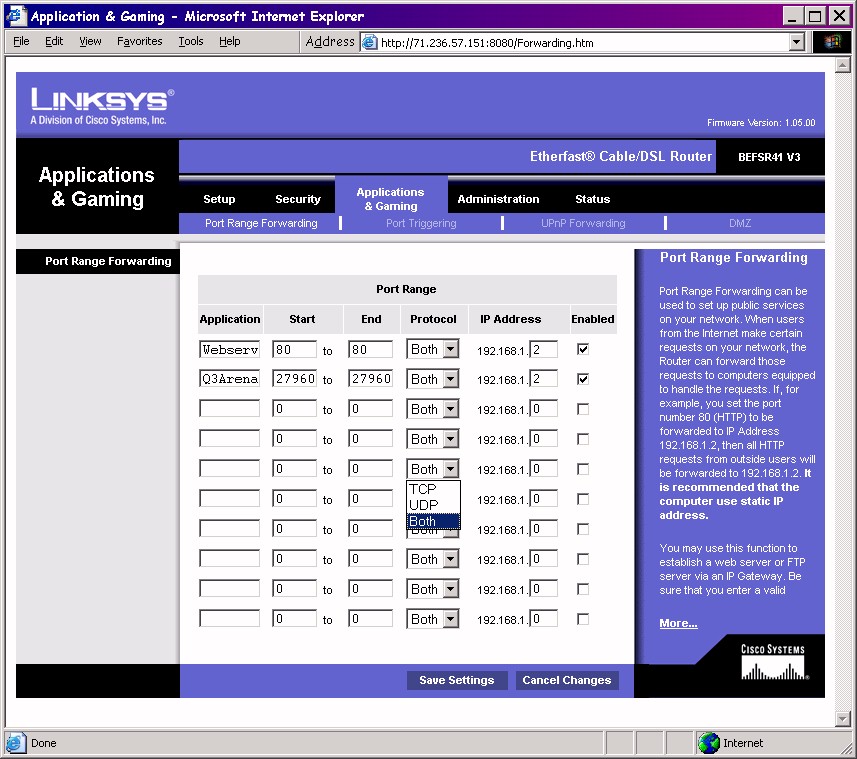Image resolution: width=857 pixels, height=759 pixels.
Task: Open the DMZ subtab
Action: coord(740,223)
